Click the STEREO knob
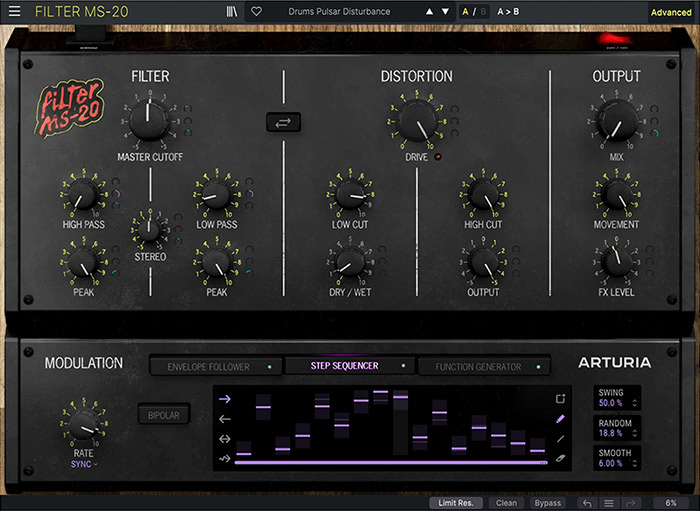This screenshot has width=700, height=511. [x=150, y=230]
